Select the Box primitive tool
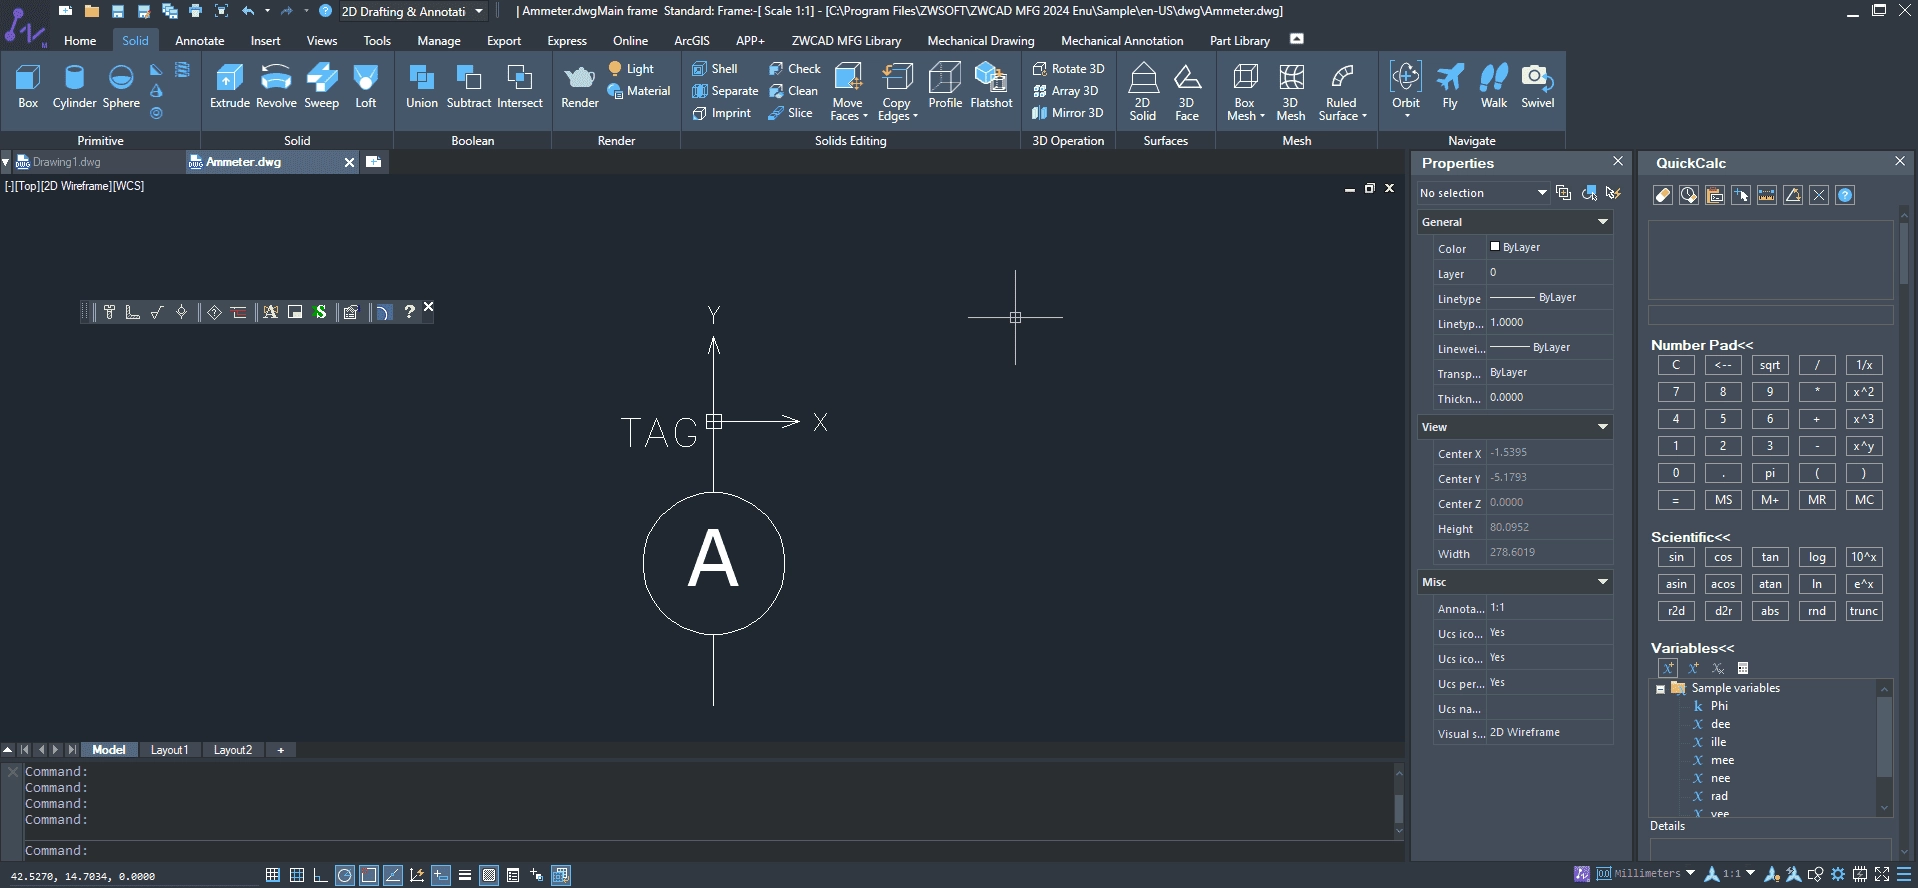The height and width of the screenshot is (888, 1918). click(x=28, y=87)
